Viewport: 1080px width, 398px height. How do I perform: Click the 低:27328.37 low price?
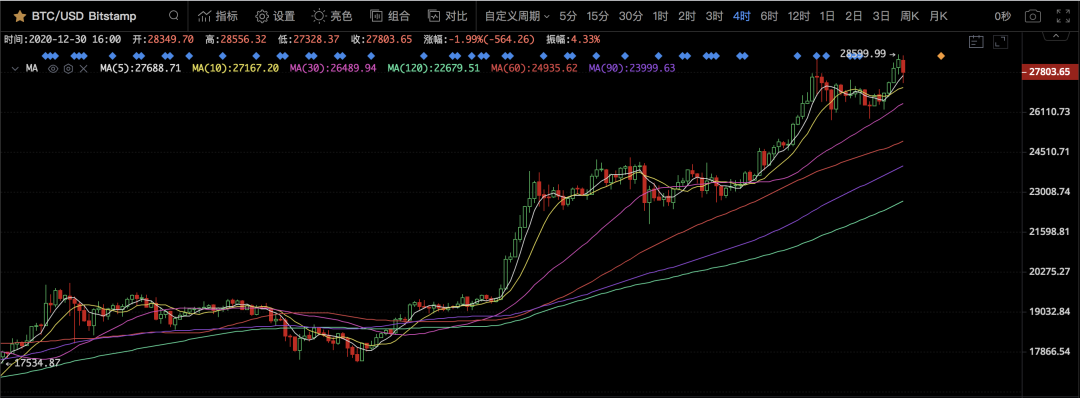pyautogui.click(x=309, y=39)
